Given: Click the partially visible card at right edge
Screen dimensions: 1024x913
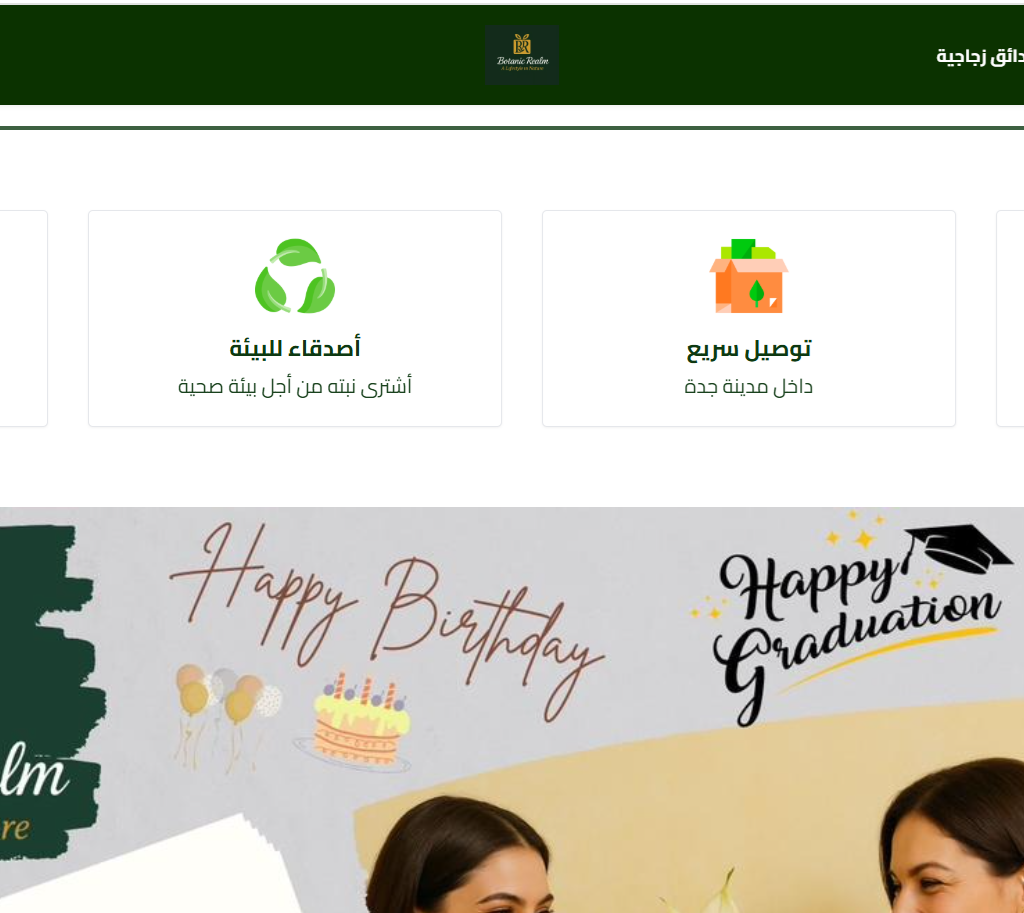Looking at the screenshot, I should click(1010, 318).
